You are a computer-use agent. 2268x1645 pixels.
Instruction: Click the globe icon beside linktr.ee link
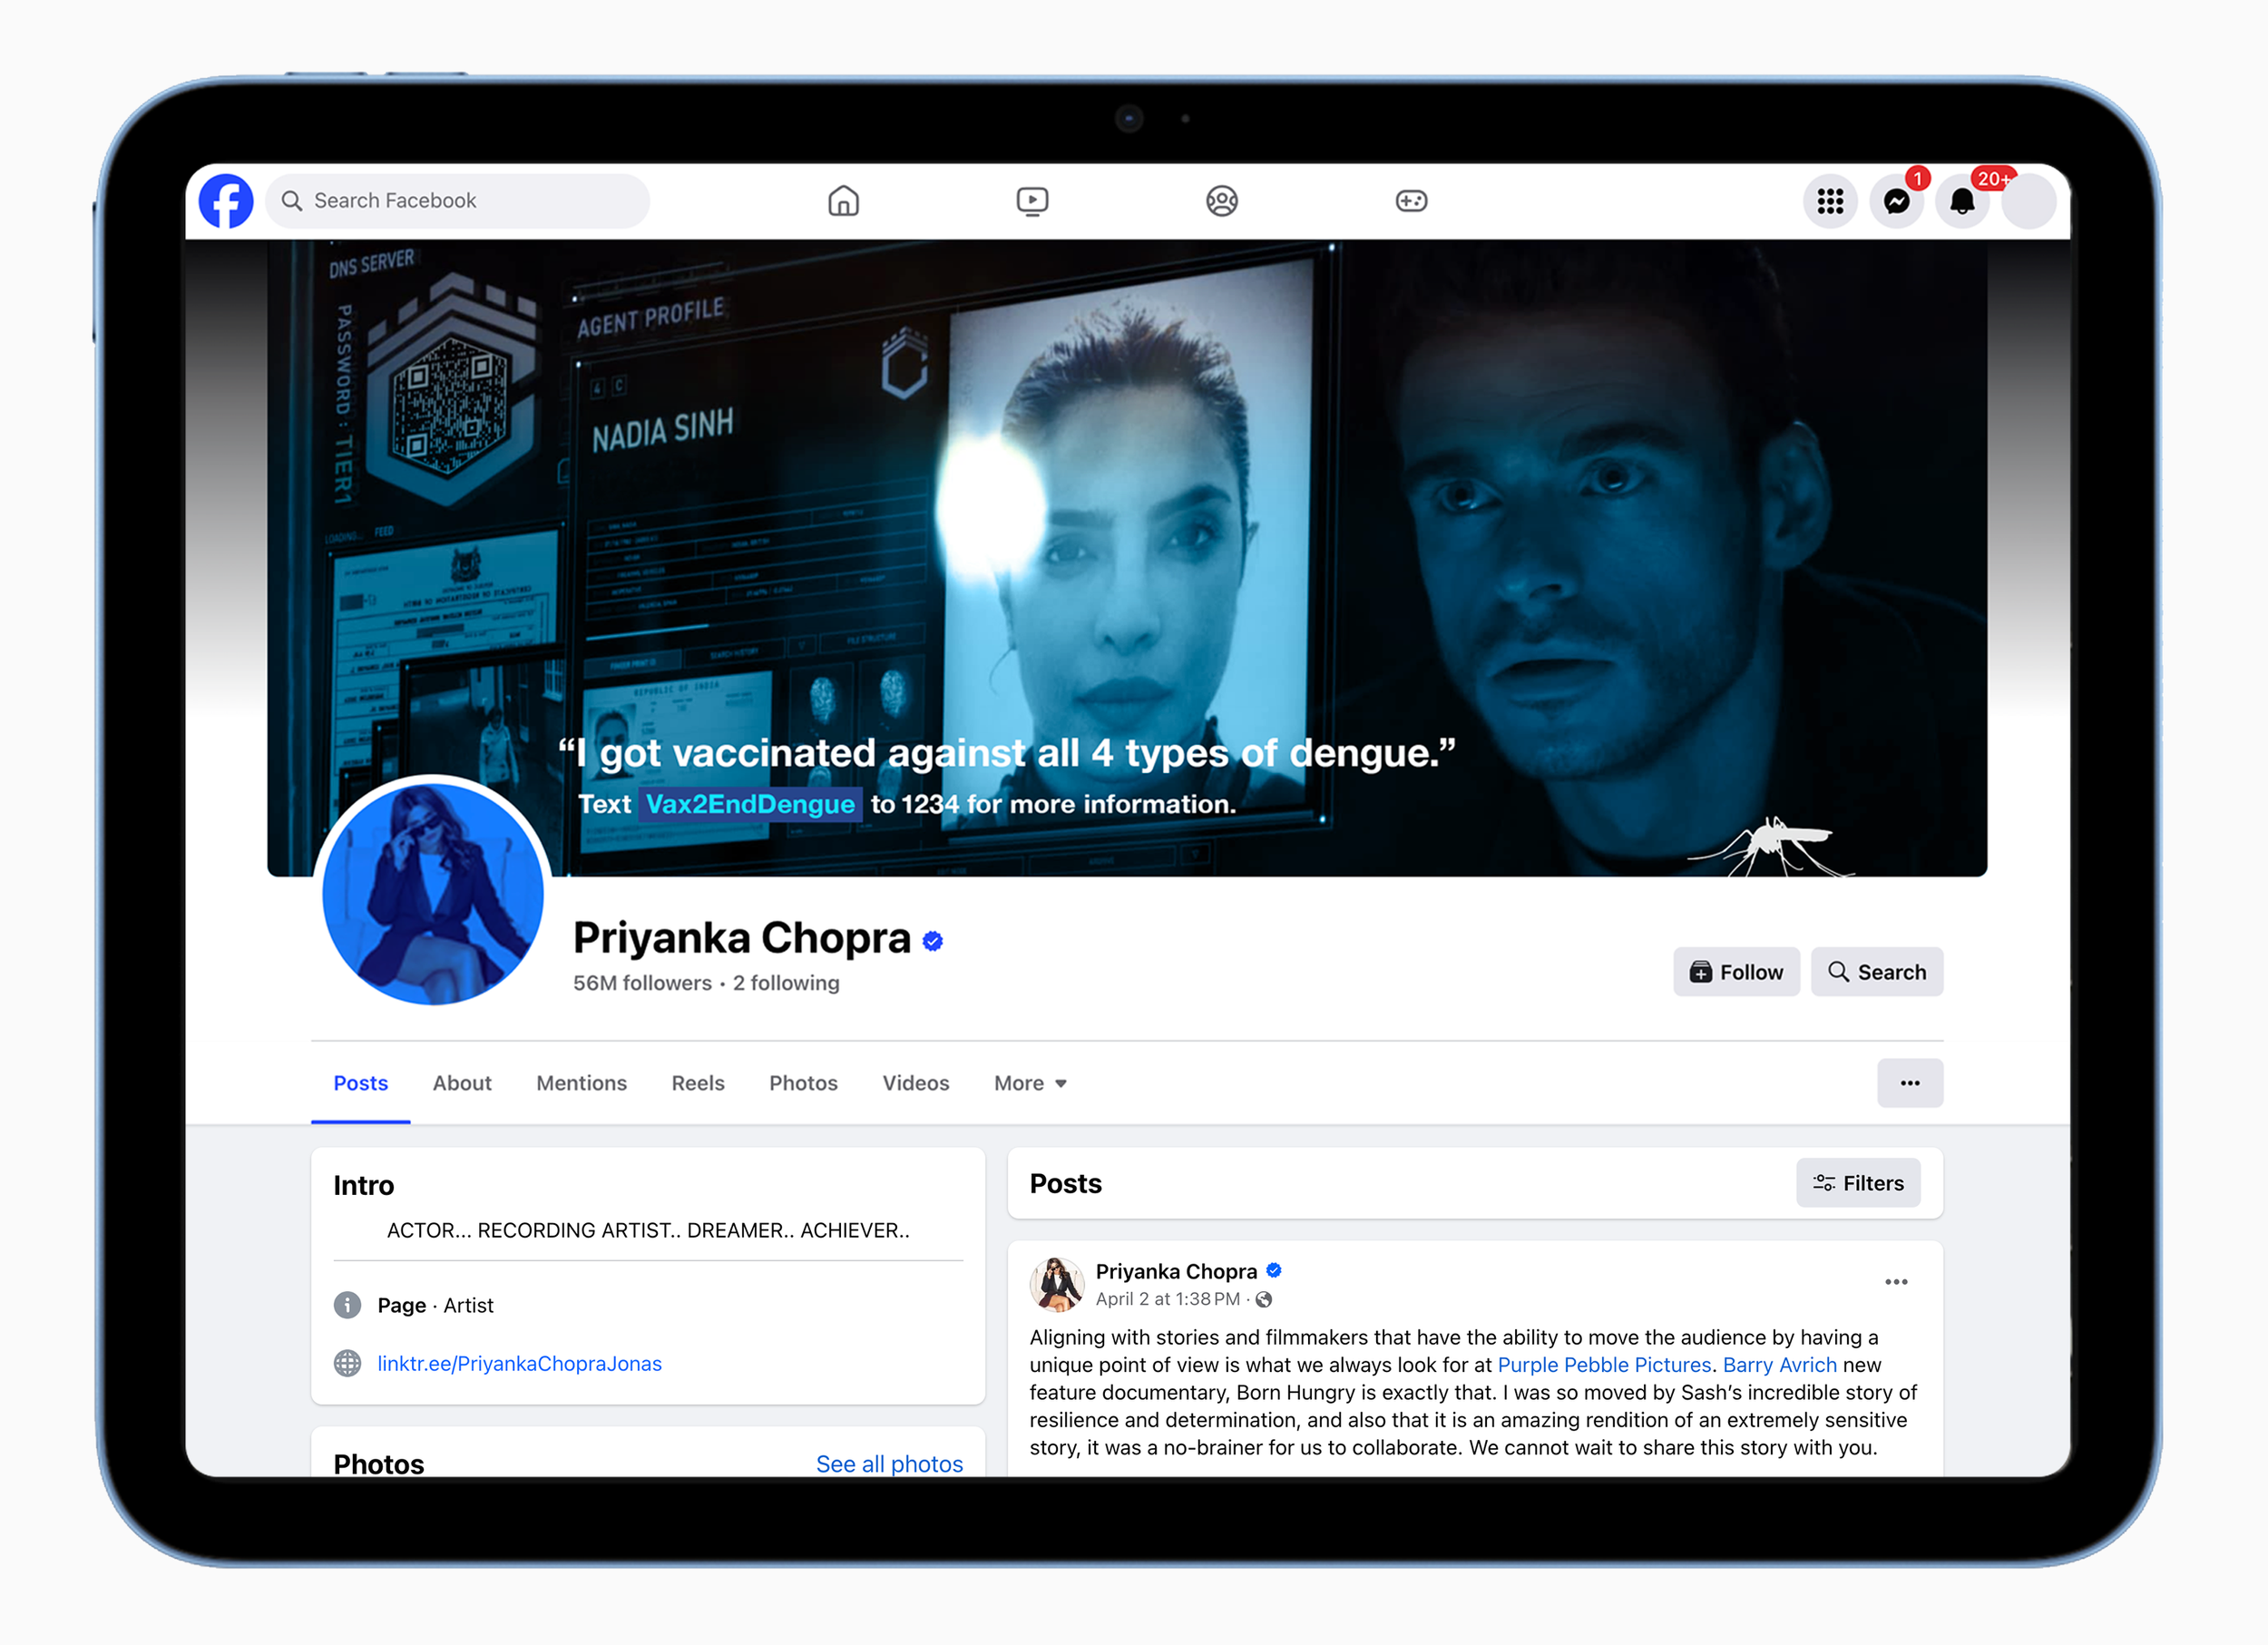347,1363
